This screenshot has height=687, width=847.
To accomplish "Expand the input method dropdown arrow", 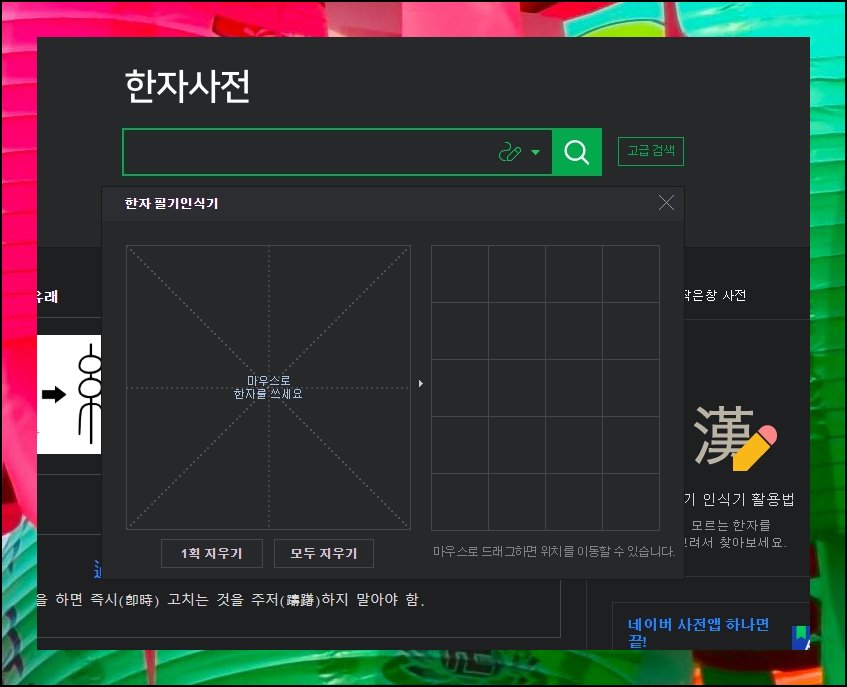I will click(535, 152).
